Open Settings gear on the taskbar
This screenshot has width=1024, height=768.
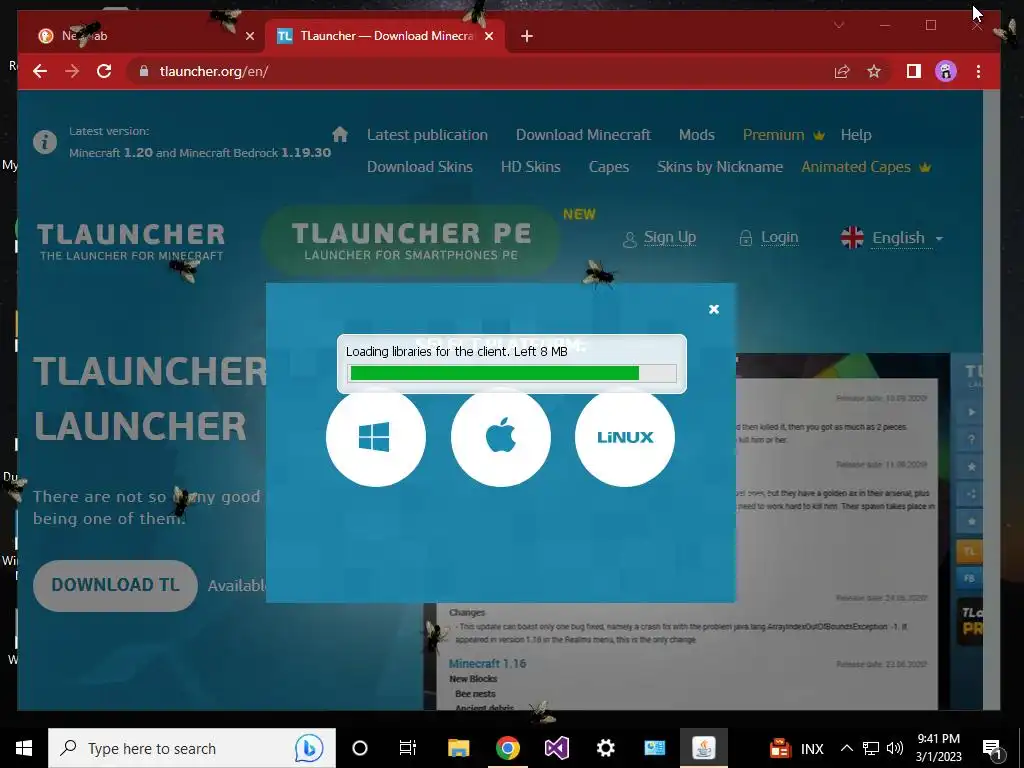pyautogui.click(x=605, y=748)
